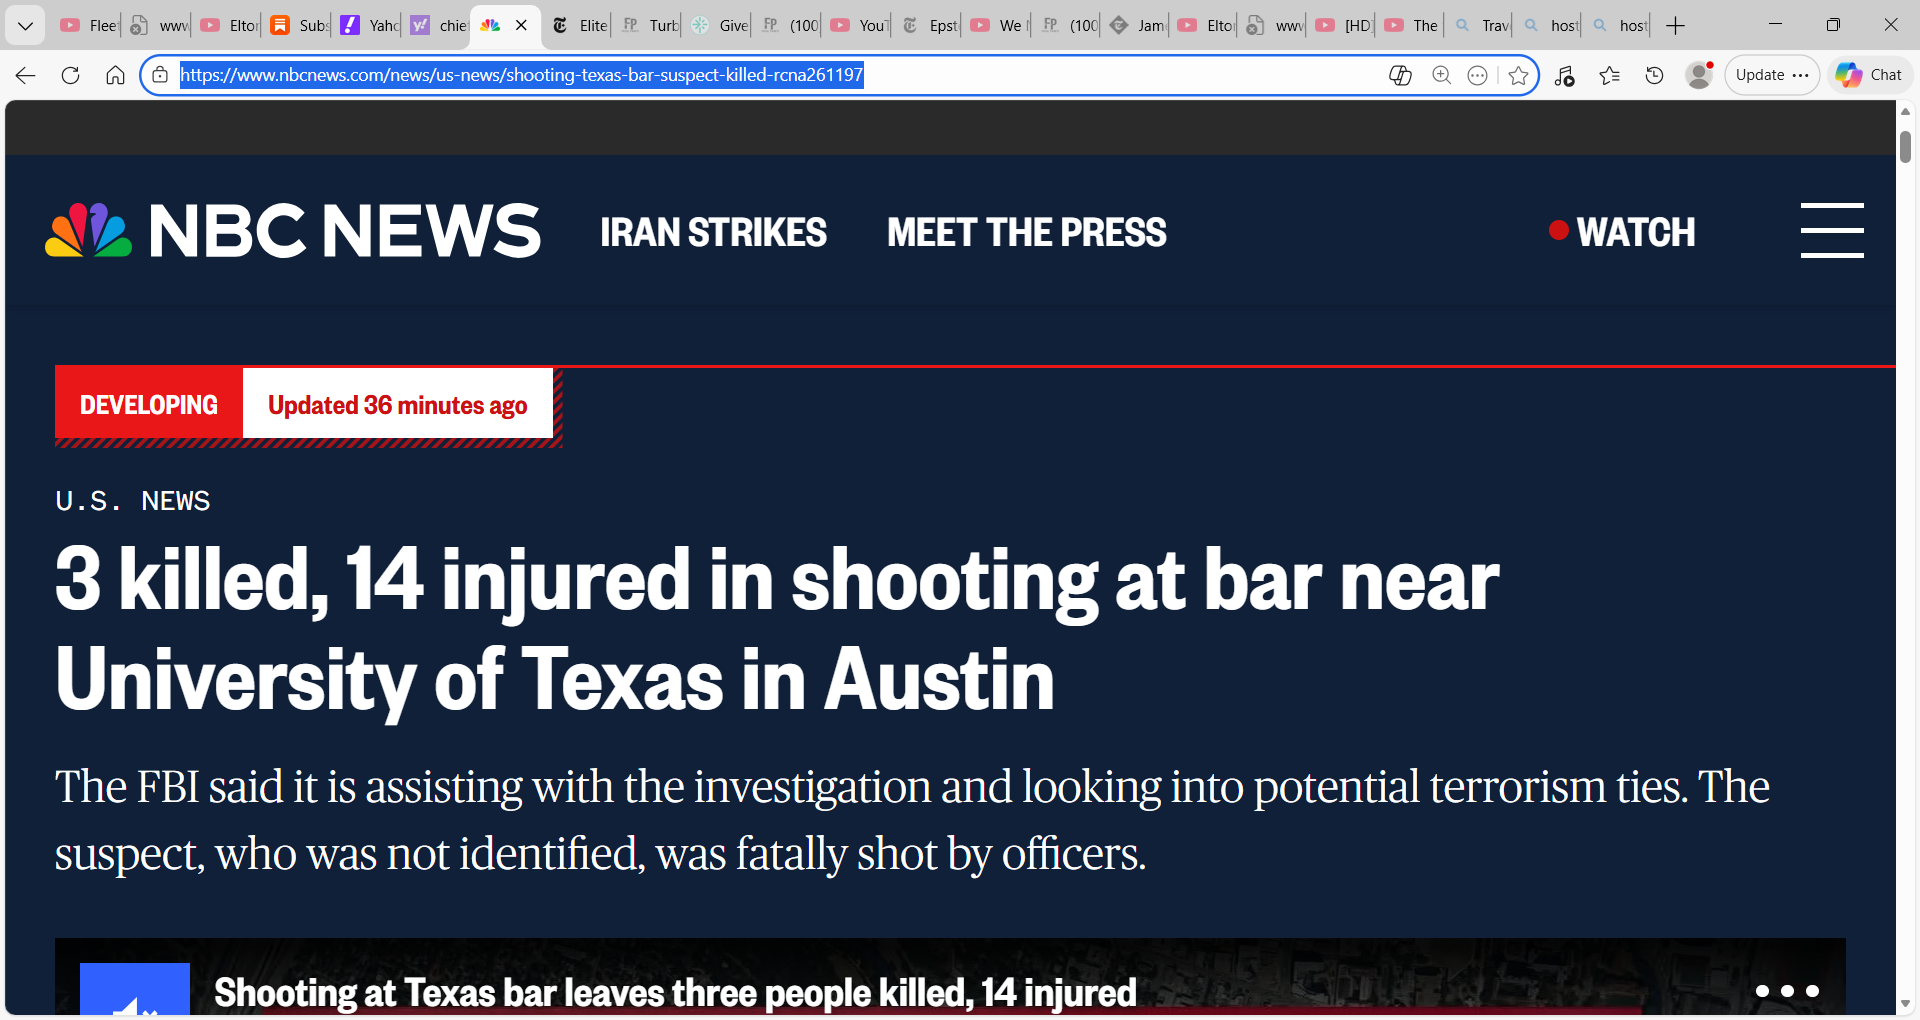Image resolution: width=1920 pixels, height=1020 pixels.
Task: Add this page to favorites star
Action: pyautogui.click(x=1518, y=75)
